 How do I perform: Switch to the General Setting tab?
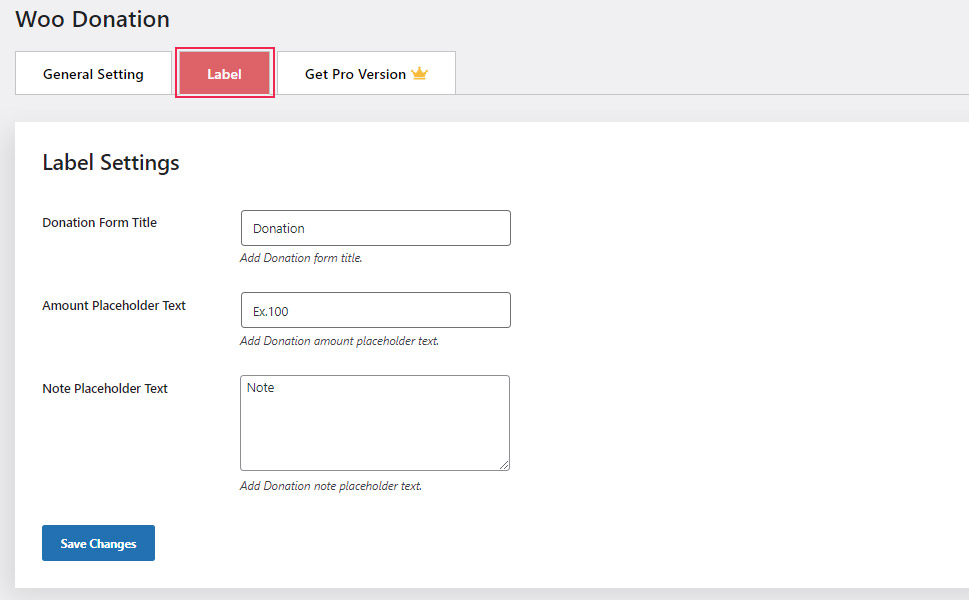pyautogui.click(x=93, y=74)
